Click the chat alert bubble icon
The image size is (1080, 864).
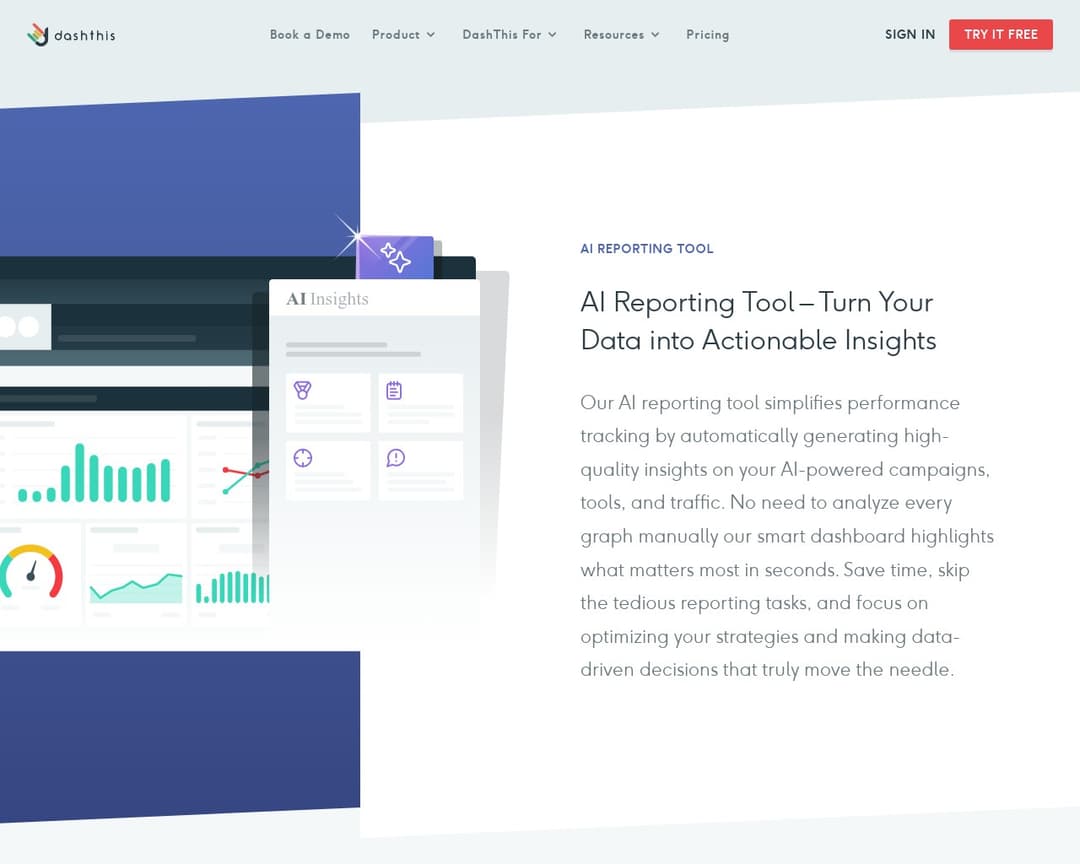(x=395, y=458)
